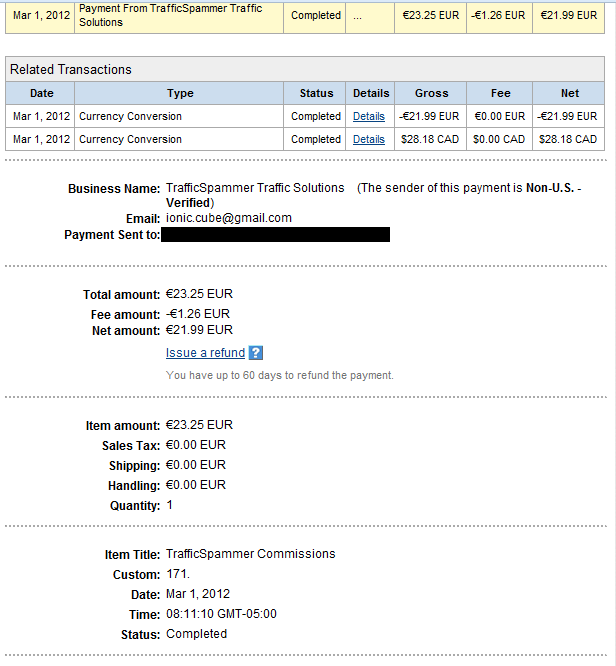This screenshot has width=616, height=666.
Task: Click the Fee amount value -€1.26 EUR
Action: (x=198, y=314)
